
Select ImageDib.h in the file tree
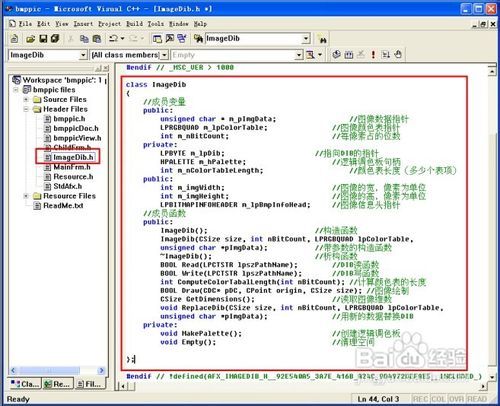click(x=73, y=157)
